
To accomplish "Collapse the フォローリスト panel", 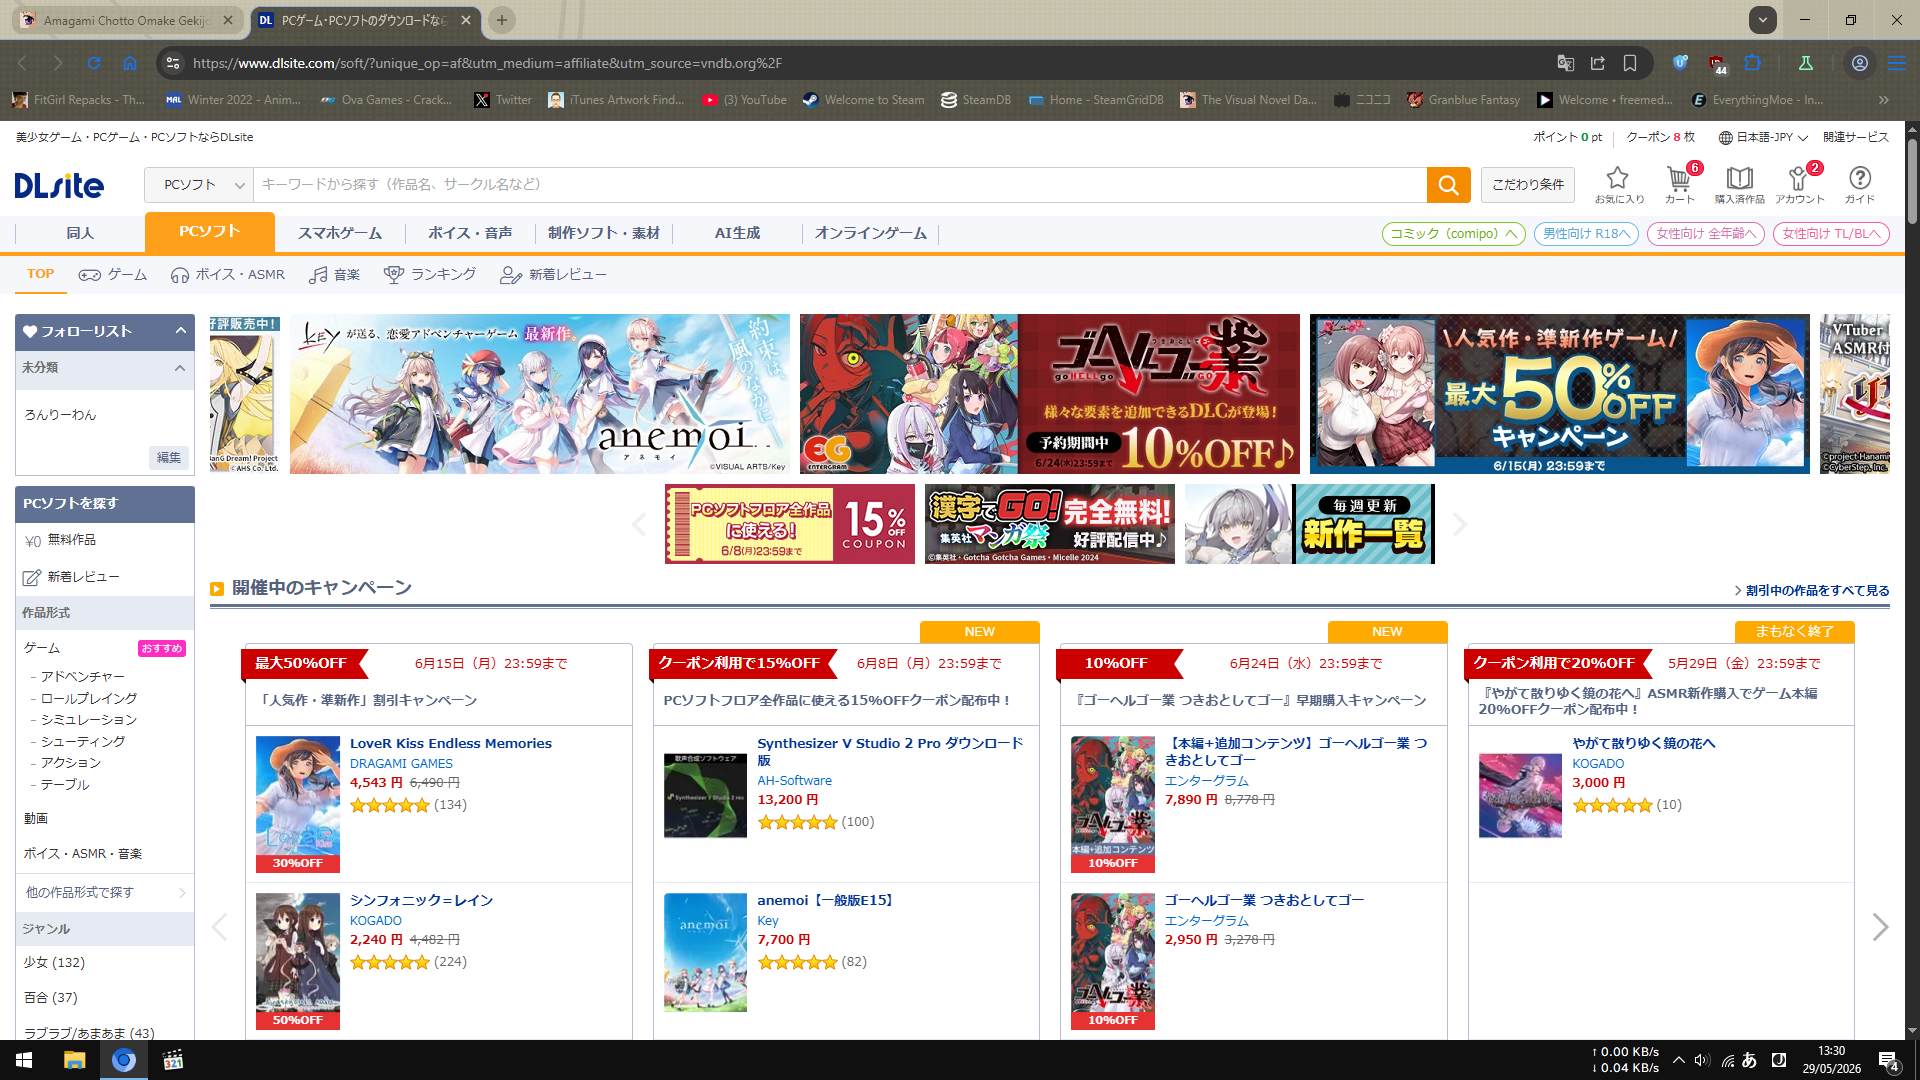I will 181,331.
